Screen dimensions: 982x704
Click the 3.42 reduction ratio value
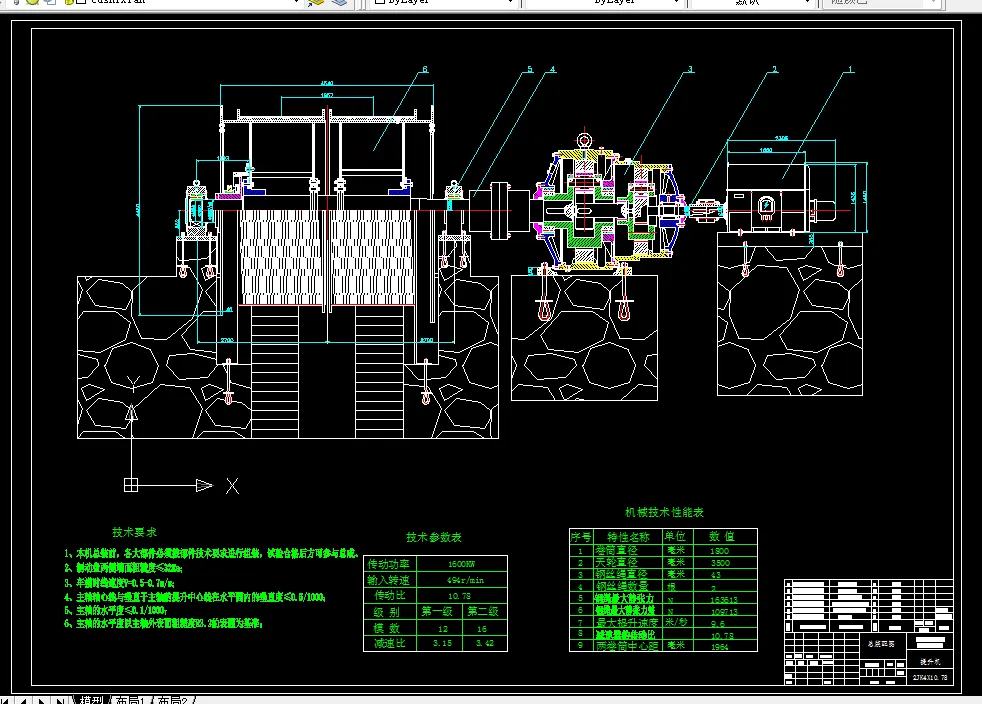[x=484, y=643]
